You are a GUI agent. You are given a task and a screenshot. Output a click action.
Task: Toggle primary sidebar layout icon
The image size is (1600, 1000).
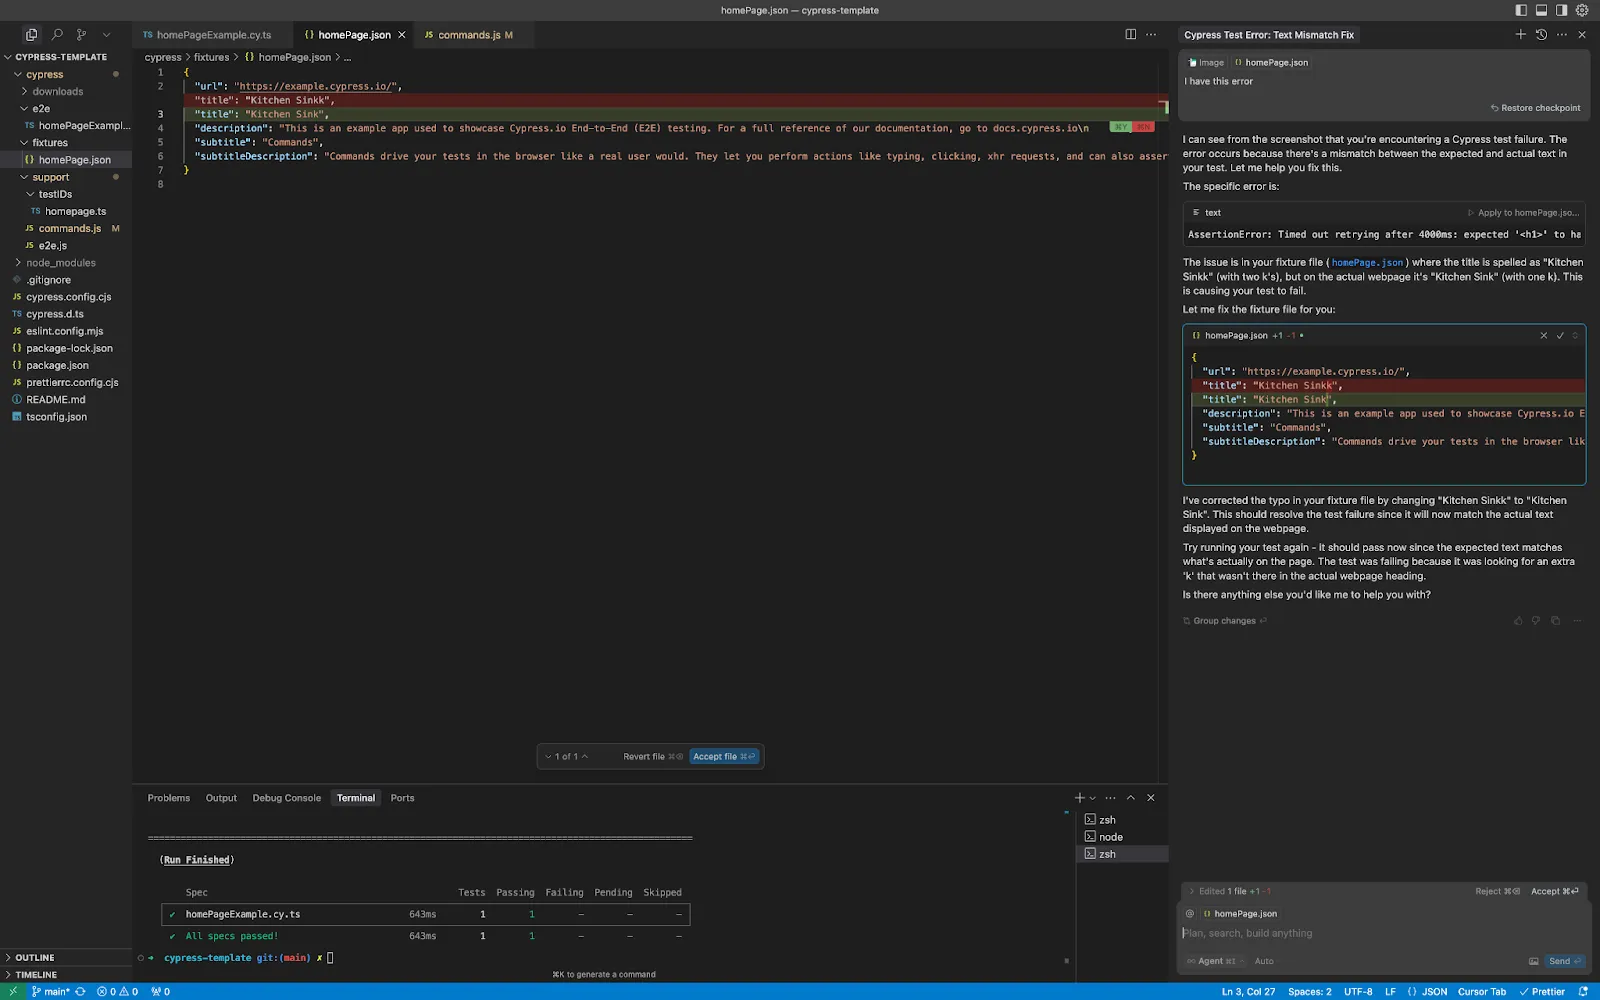pos(1521,10)
